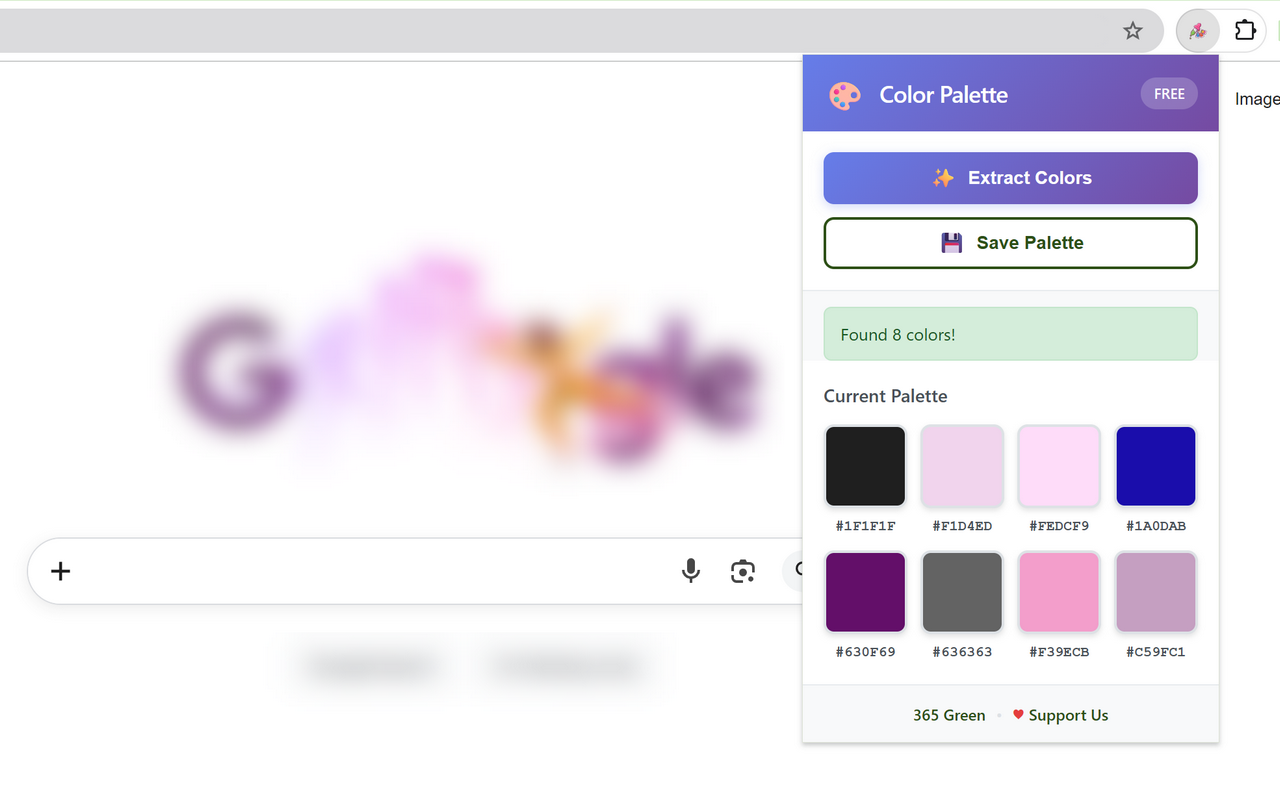This screenshot has height=800, width=1280.
Task: Bookmark the page using the star icon
Action: click(1133, 30)
